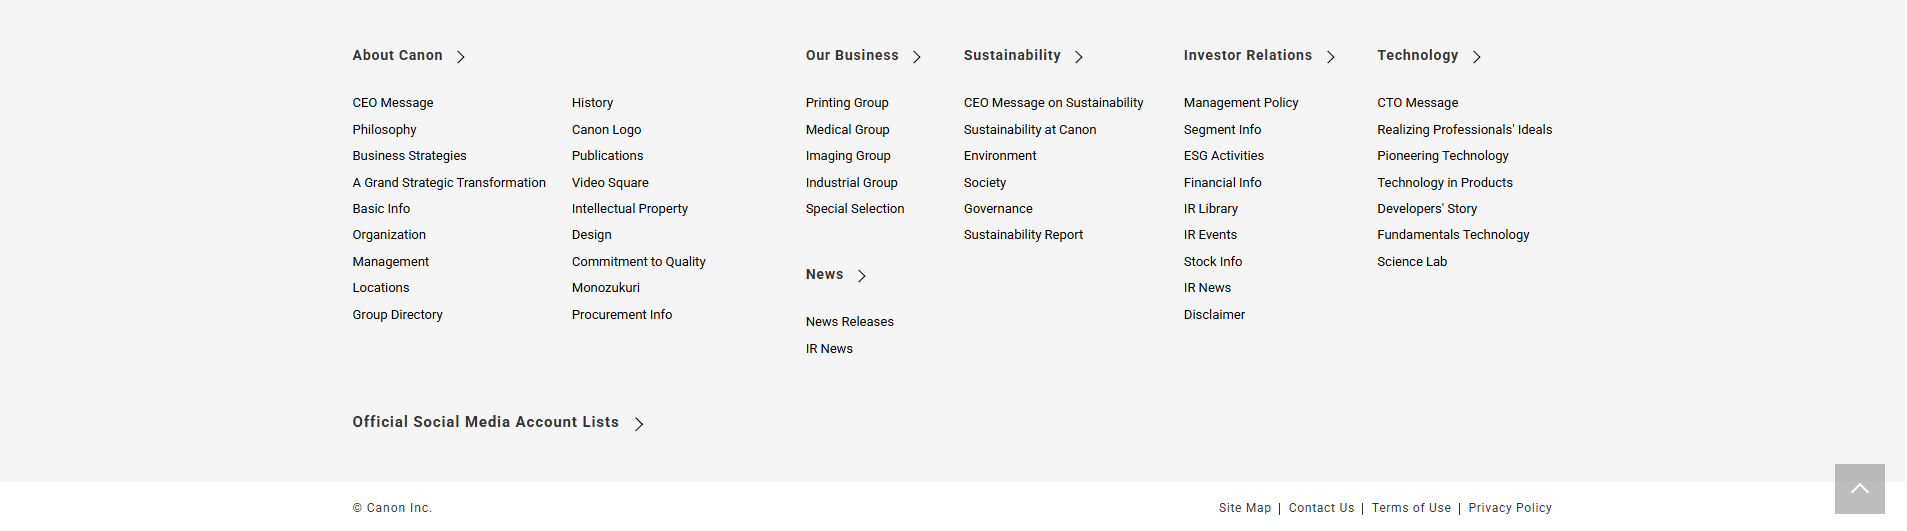The width and height of the screenshot is (1907, 531).
Task: Visit the Sustainability Report page
Action: [1023, 235]
